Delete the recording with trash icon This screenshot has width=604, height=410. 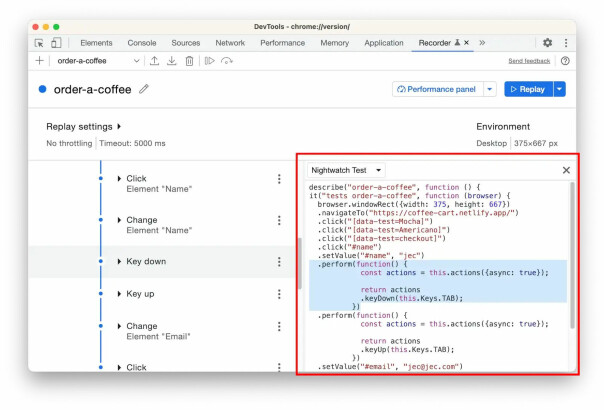pyautogui.click(x=189, y=61)
